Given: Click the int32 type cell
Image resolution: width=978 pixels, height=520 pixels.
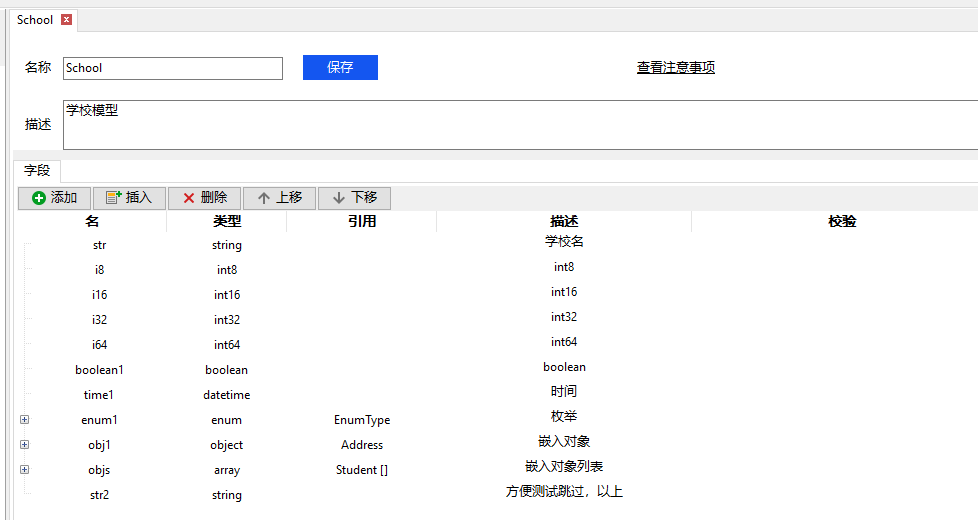Looking at the screenshot, I should pos(226,320).
